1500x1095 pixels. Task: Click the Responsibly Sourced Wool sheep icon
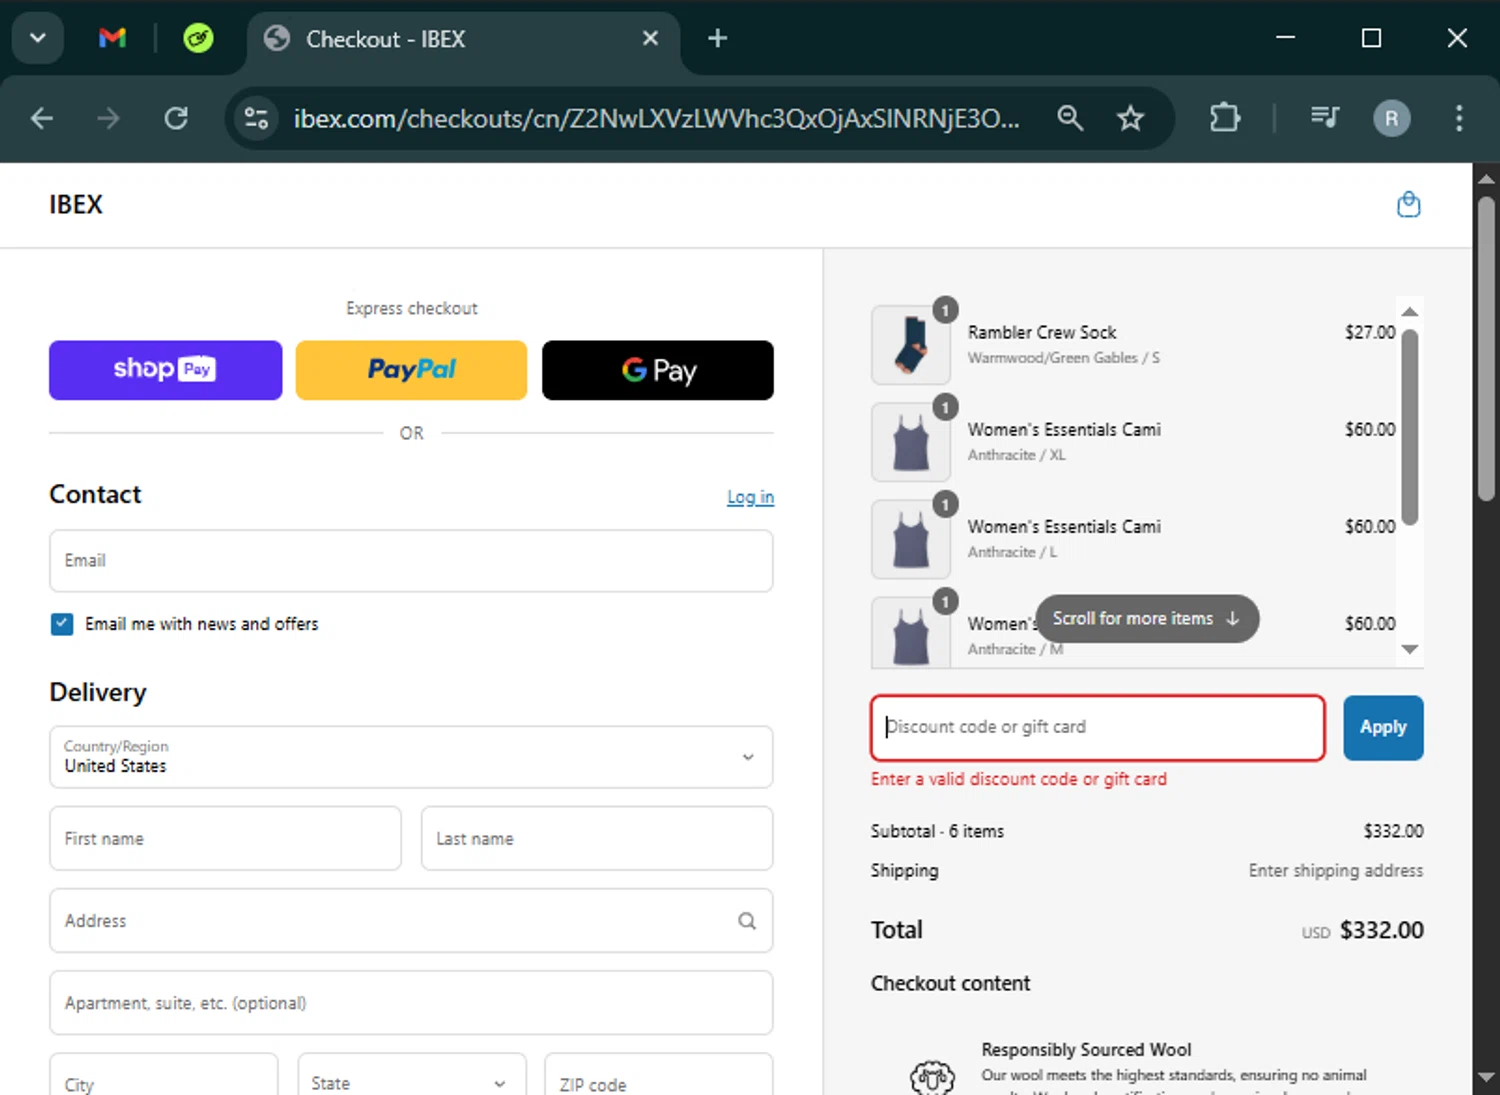(932, 1076)
